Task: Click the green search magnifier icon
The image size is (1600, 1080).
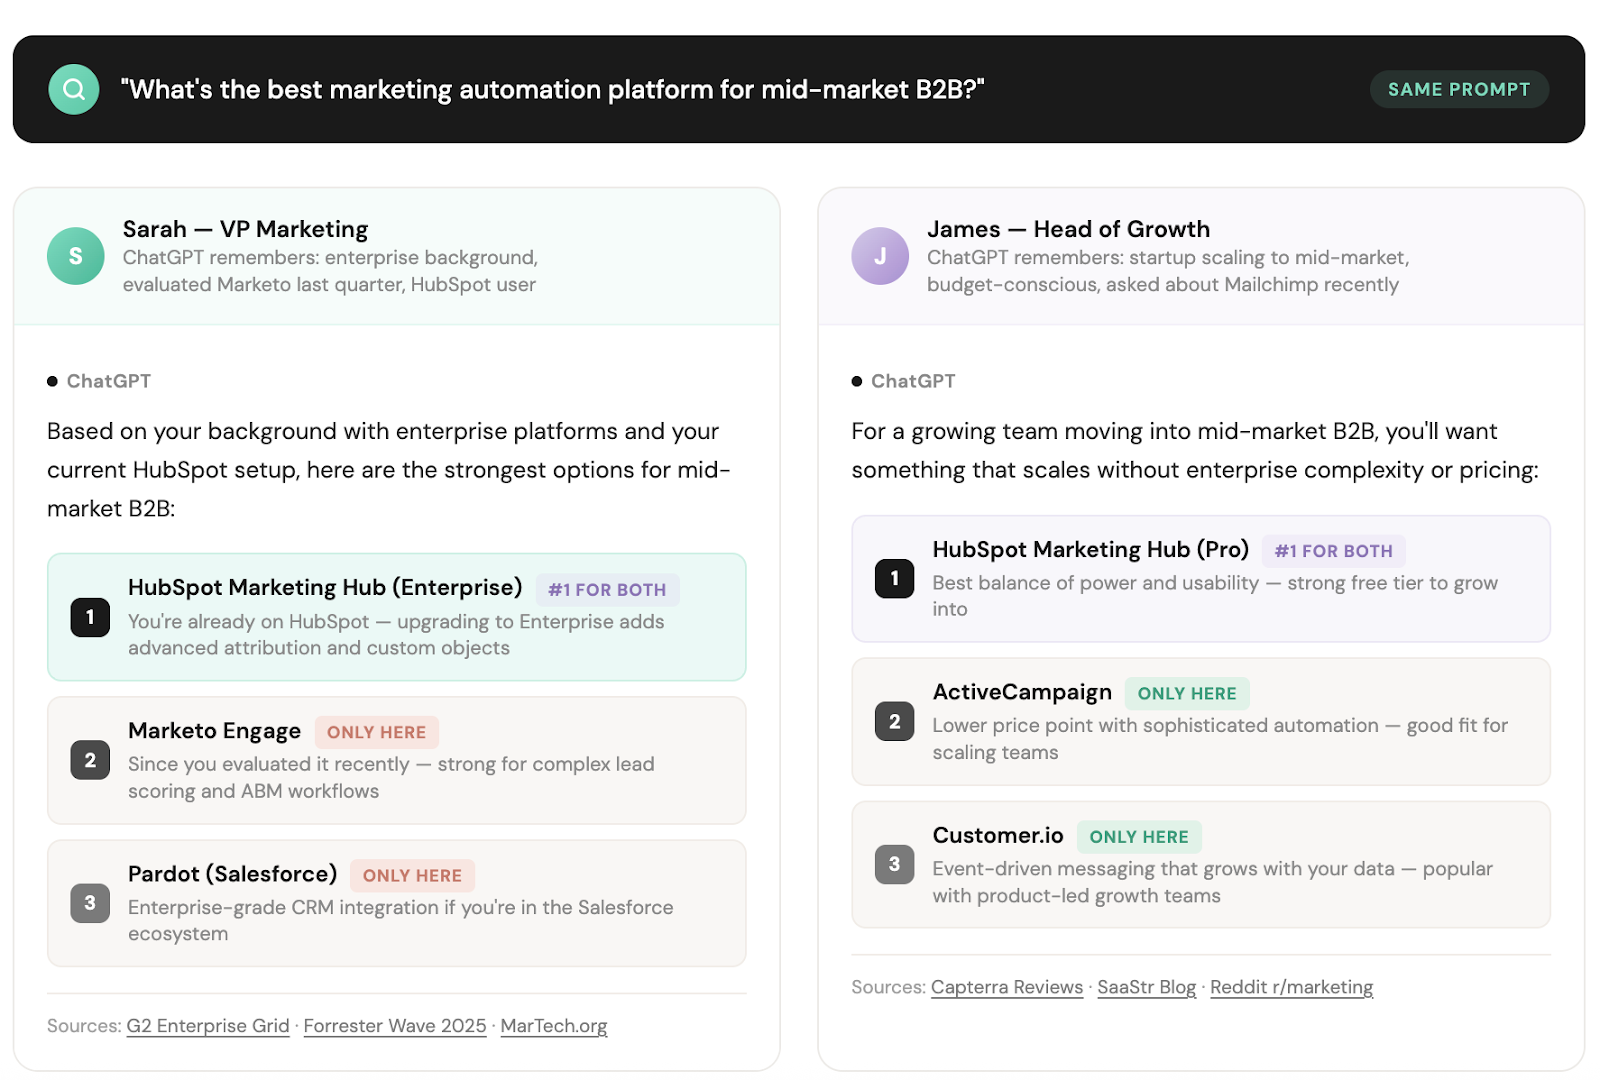Action: click(x=74, y=89)
